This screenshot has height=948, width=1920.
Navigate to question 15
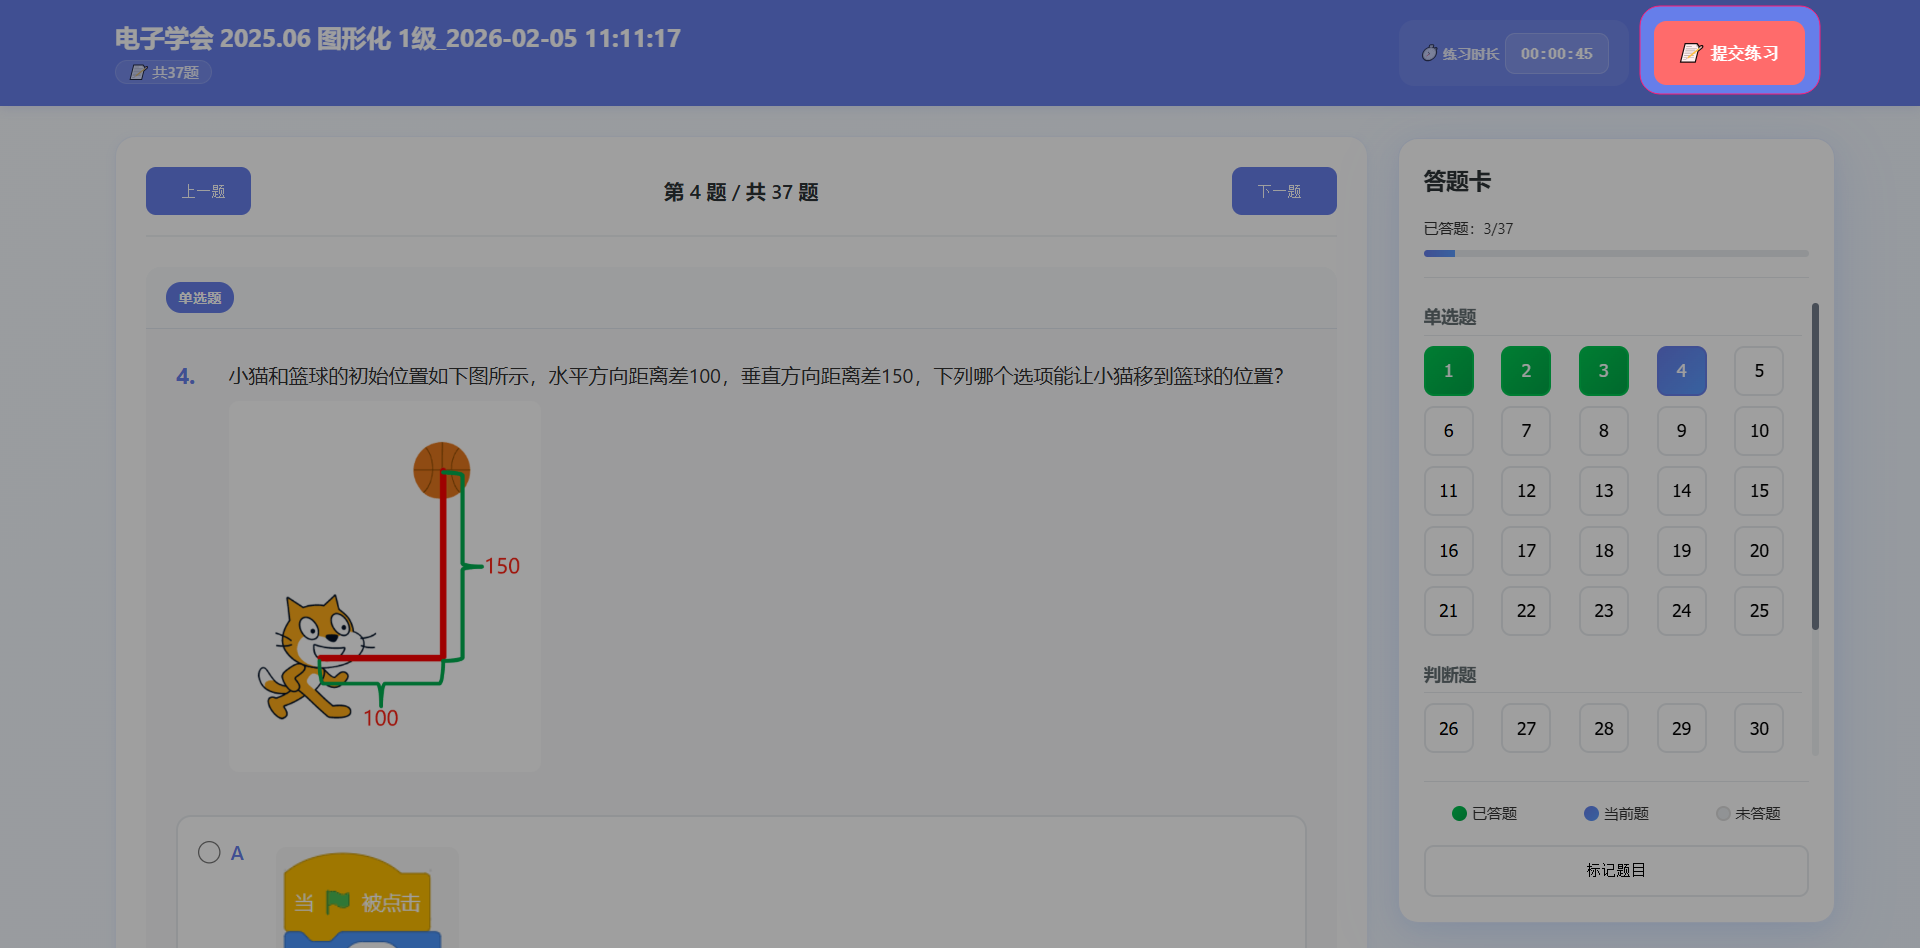click(x=1759, y=491)
